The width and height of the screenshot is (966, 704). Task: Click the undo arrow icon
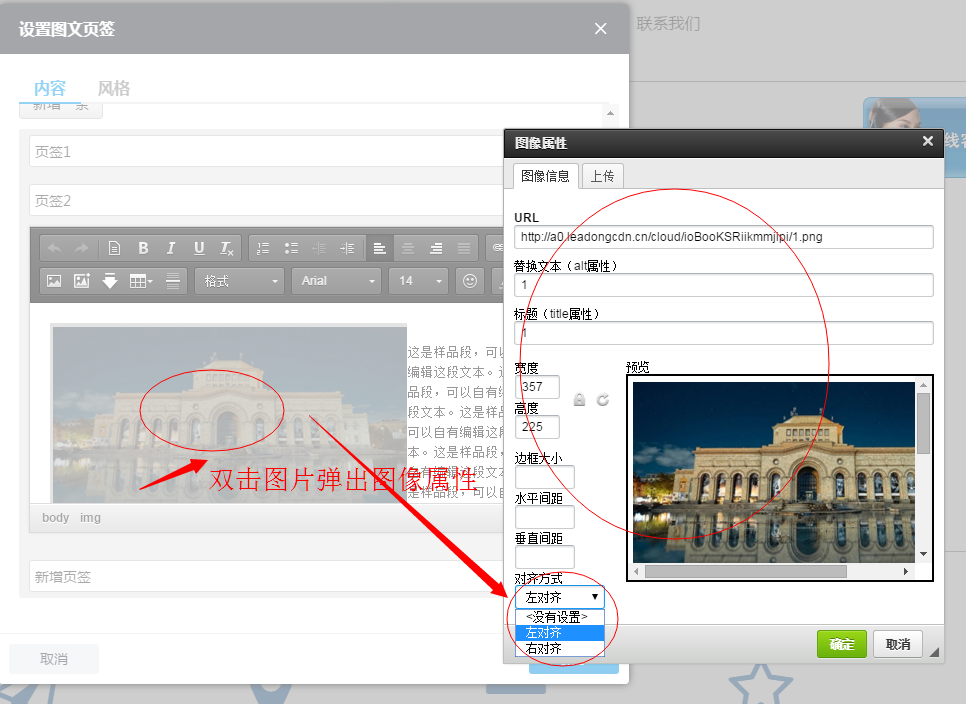tap(53, 249)
